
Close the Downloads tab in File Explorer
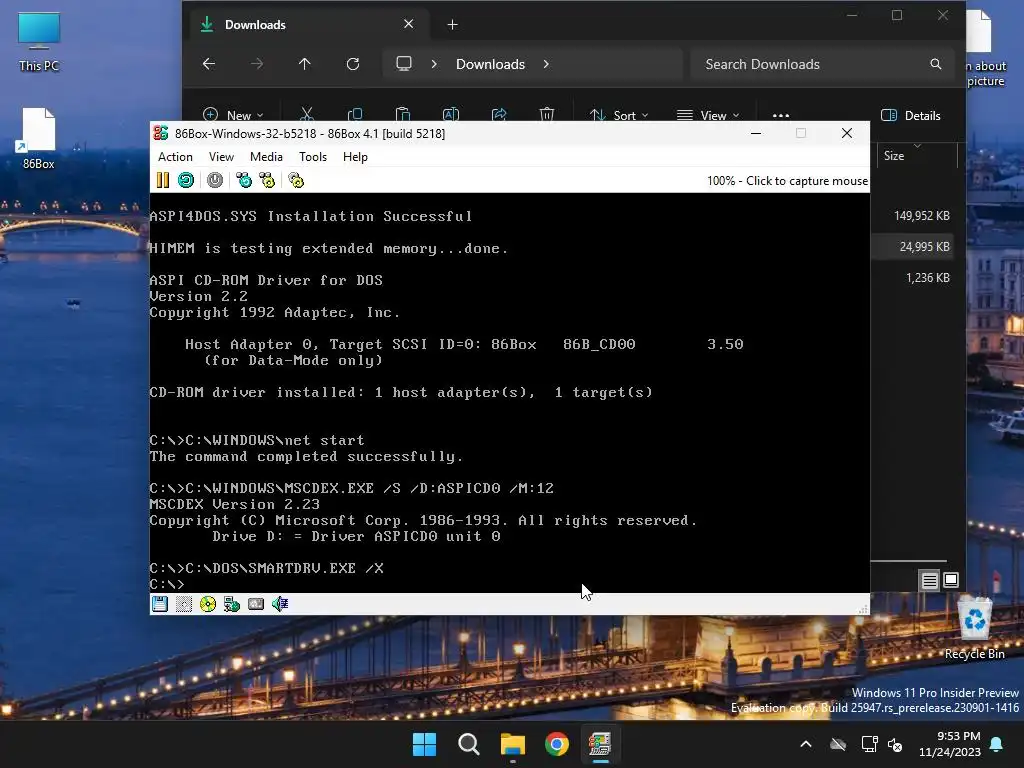pos(409,24)
